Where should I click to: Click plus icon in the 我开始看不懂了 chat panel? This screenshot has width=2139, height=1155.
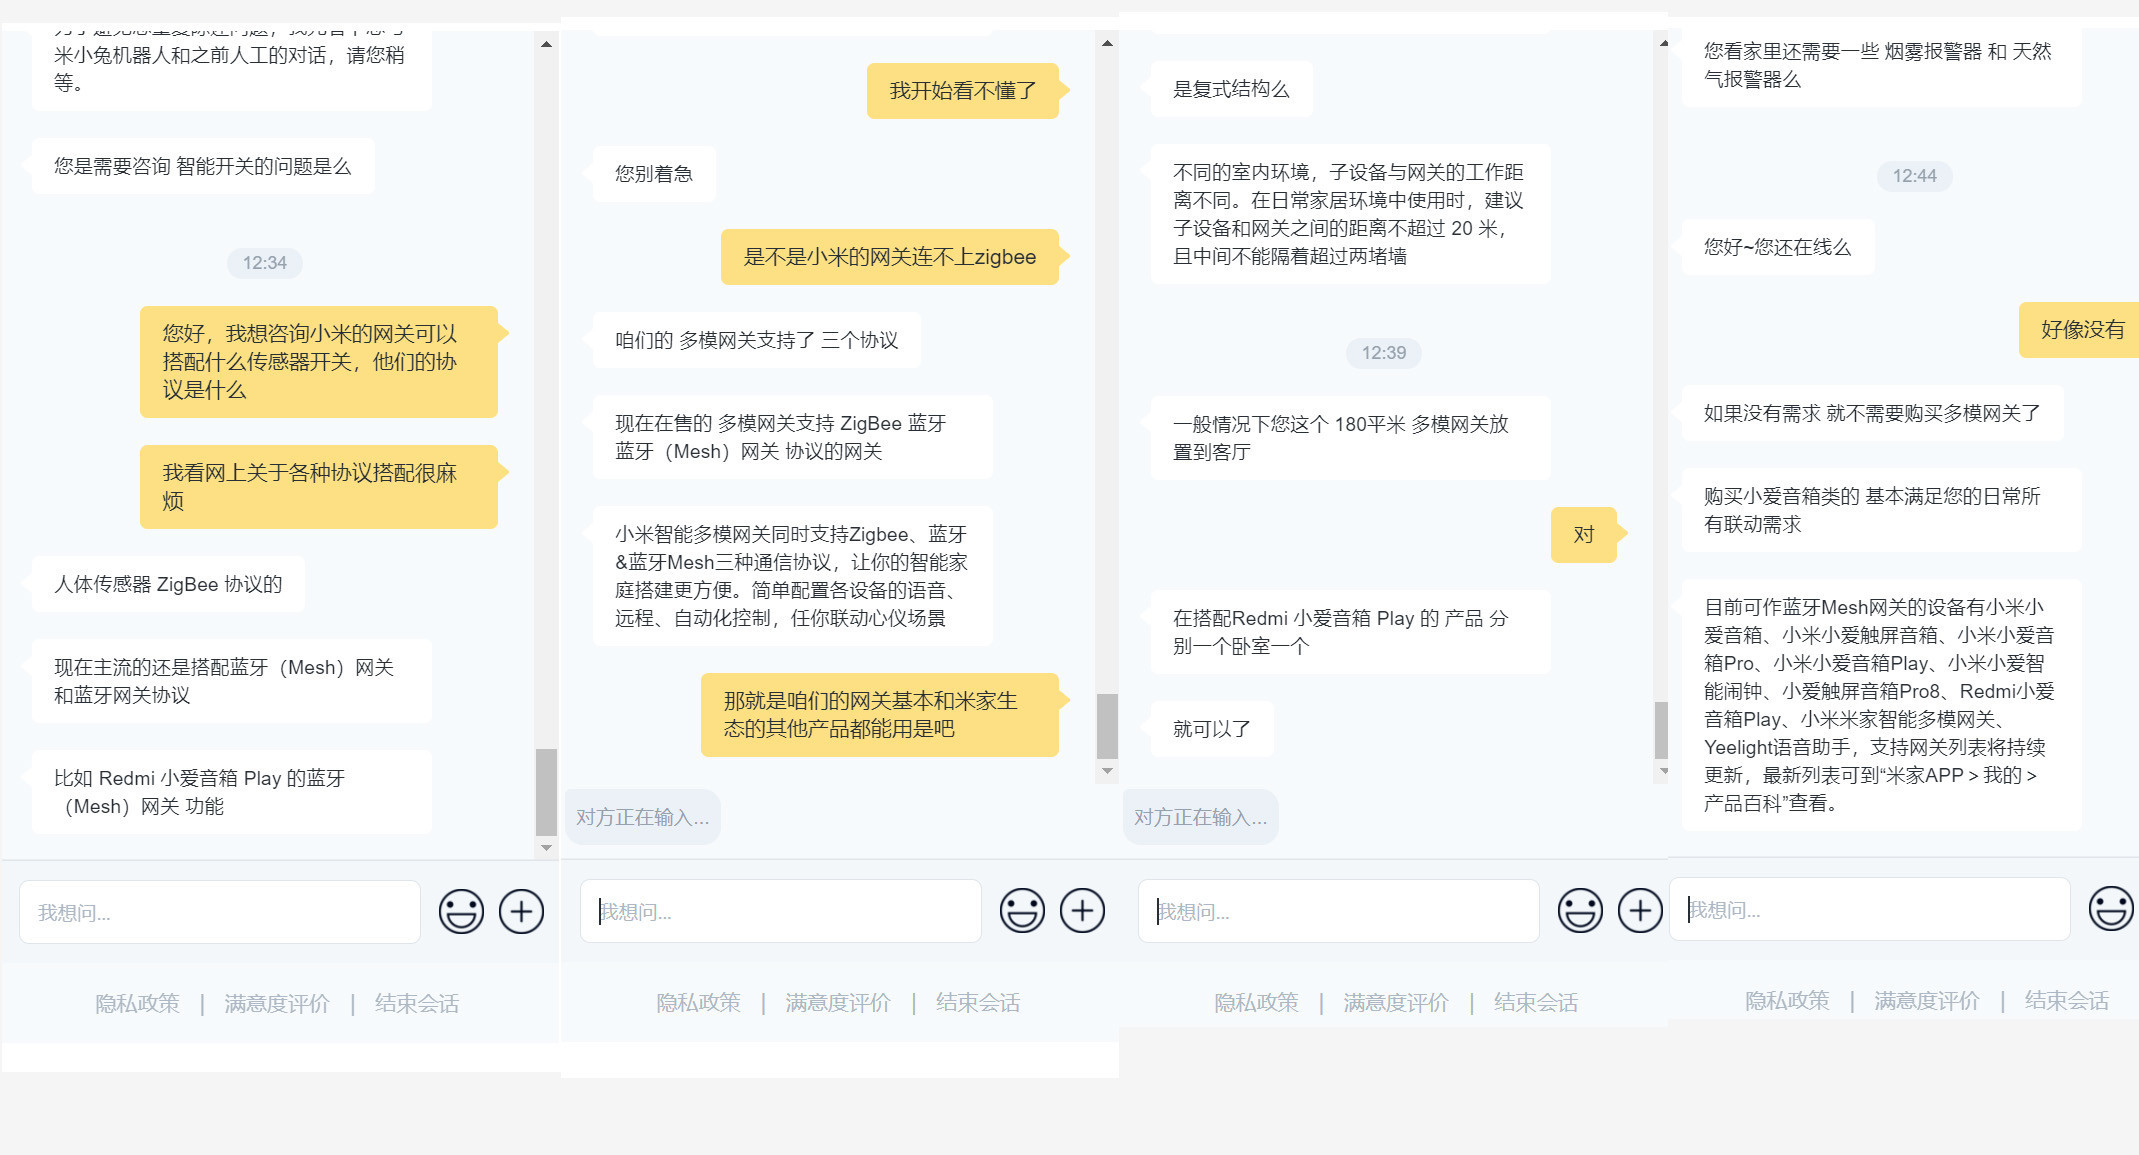(1082, 910)
